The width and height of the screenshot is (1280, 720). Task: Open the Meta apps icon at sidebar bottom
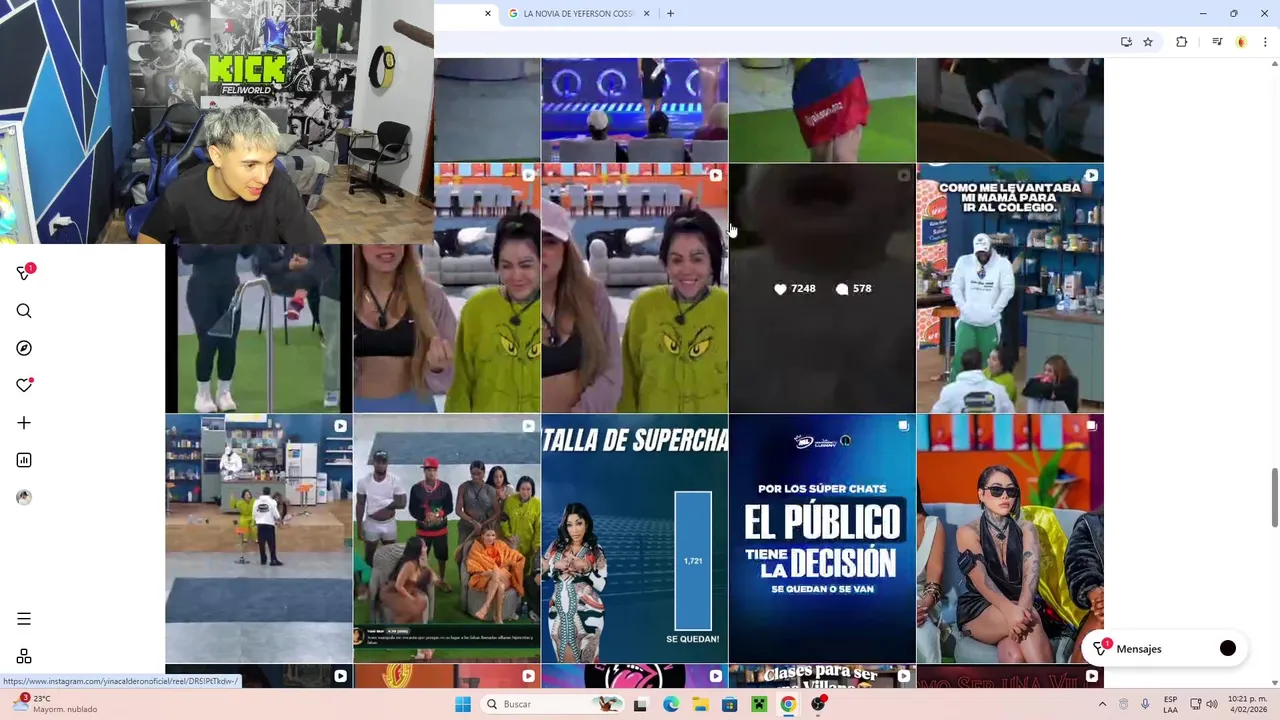24,657
